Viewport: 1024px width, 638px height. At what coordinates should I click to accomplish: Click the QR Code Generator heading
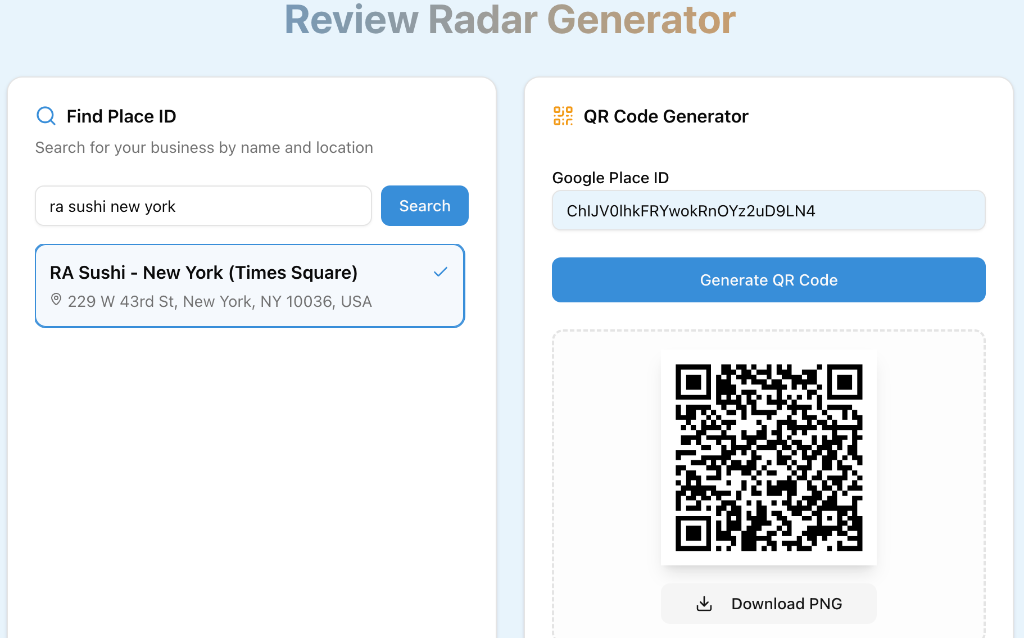(665, 116)
